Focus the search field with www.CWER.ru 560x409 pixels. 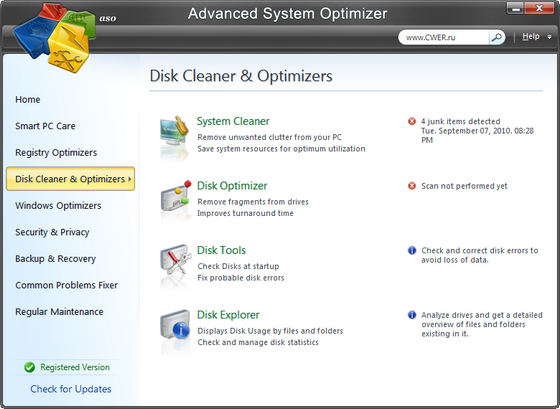[x=444, y=37]
